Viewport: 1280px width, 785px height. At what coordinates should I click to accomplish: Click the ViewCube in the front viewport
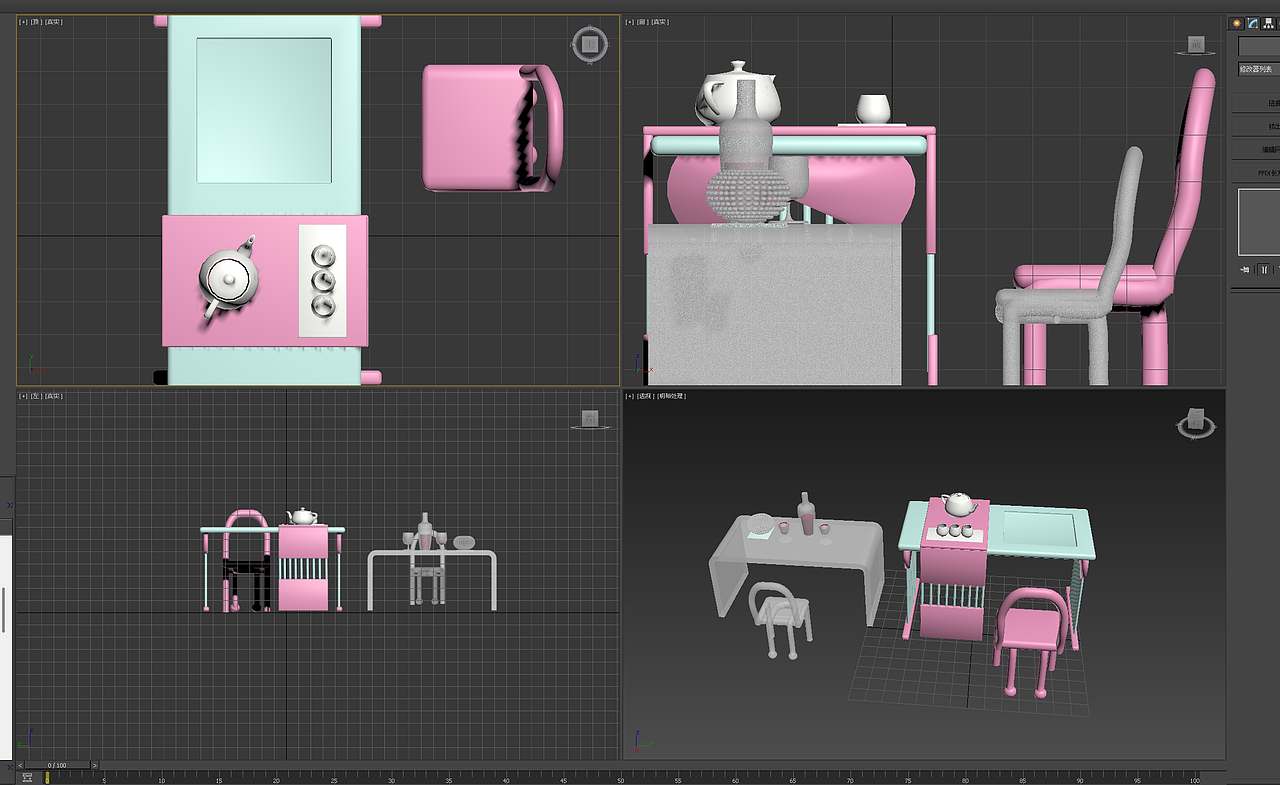pos(1196,45)
